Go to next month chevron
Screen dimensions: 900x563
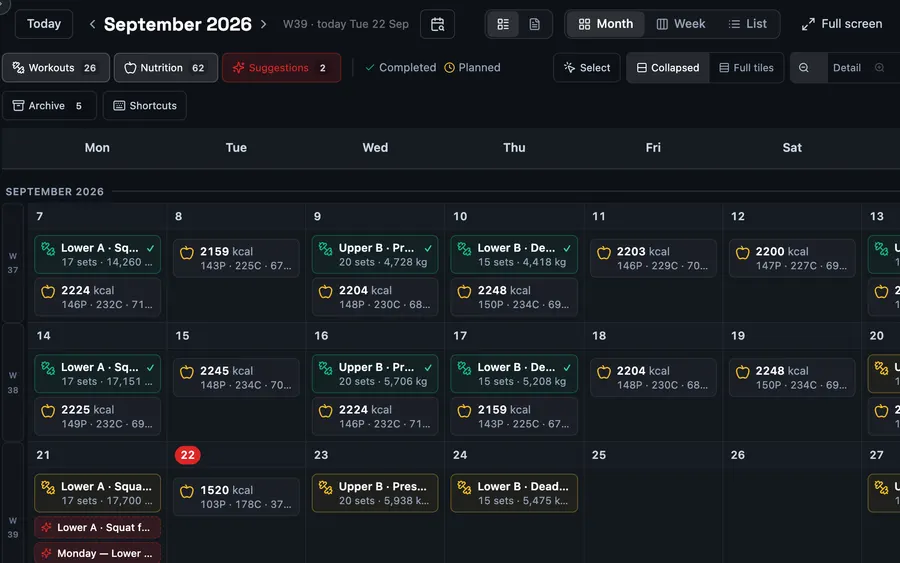point(263,24)
